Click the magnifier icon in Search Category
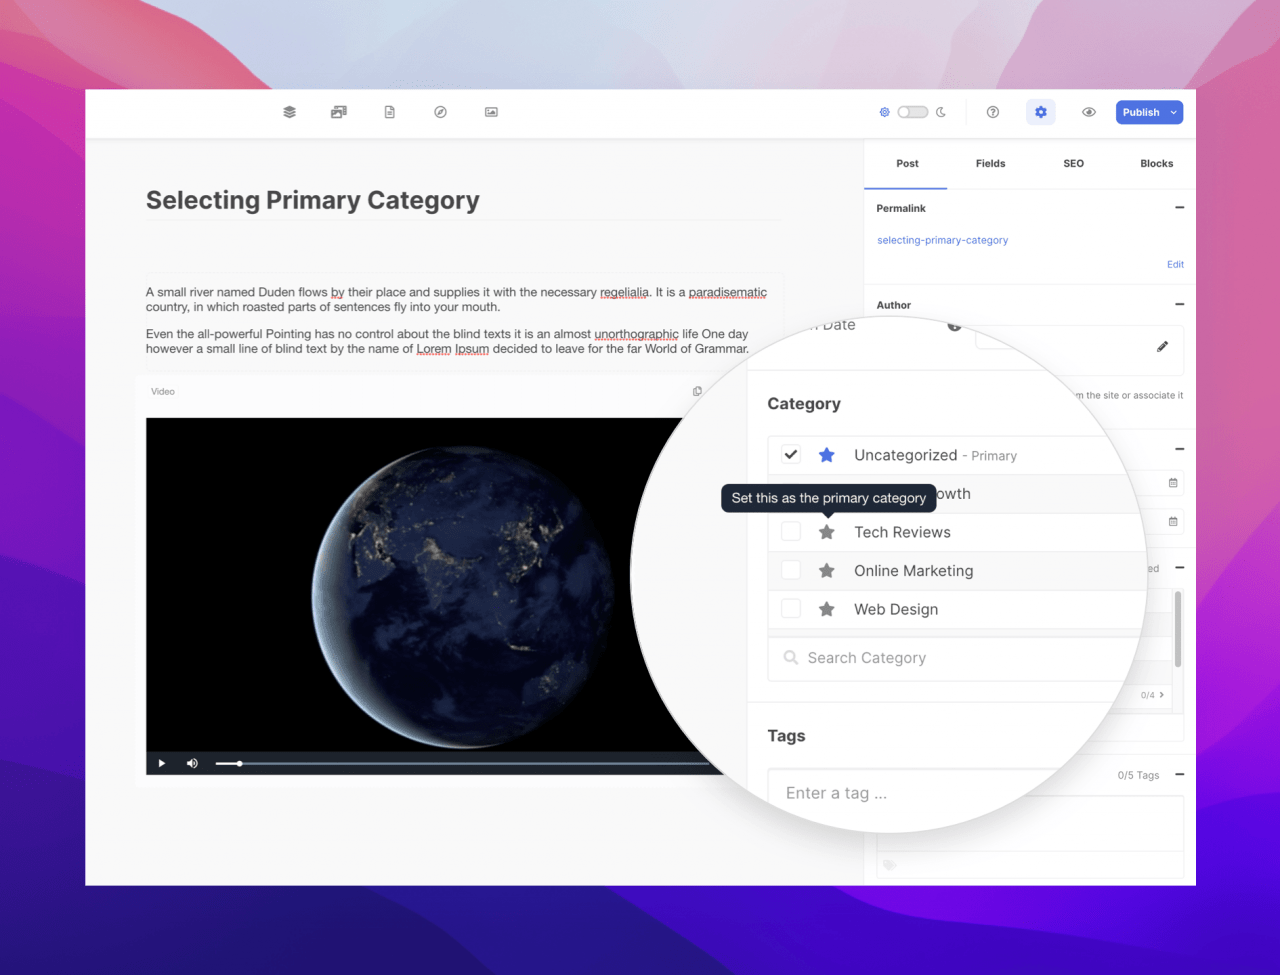 coord(791,658)
